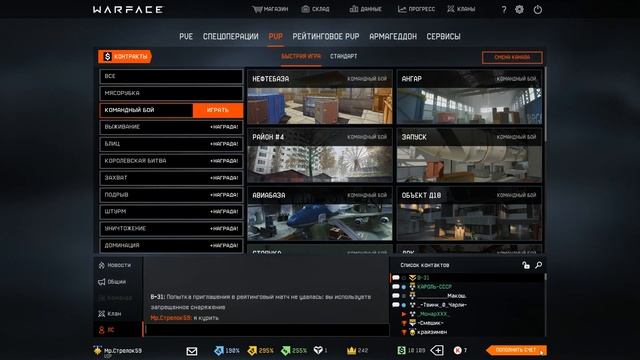Open game settings gear icon
The width and height of the screenshot is (640, 360).
pos(519,9)
